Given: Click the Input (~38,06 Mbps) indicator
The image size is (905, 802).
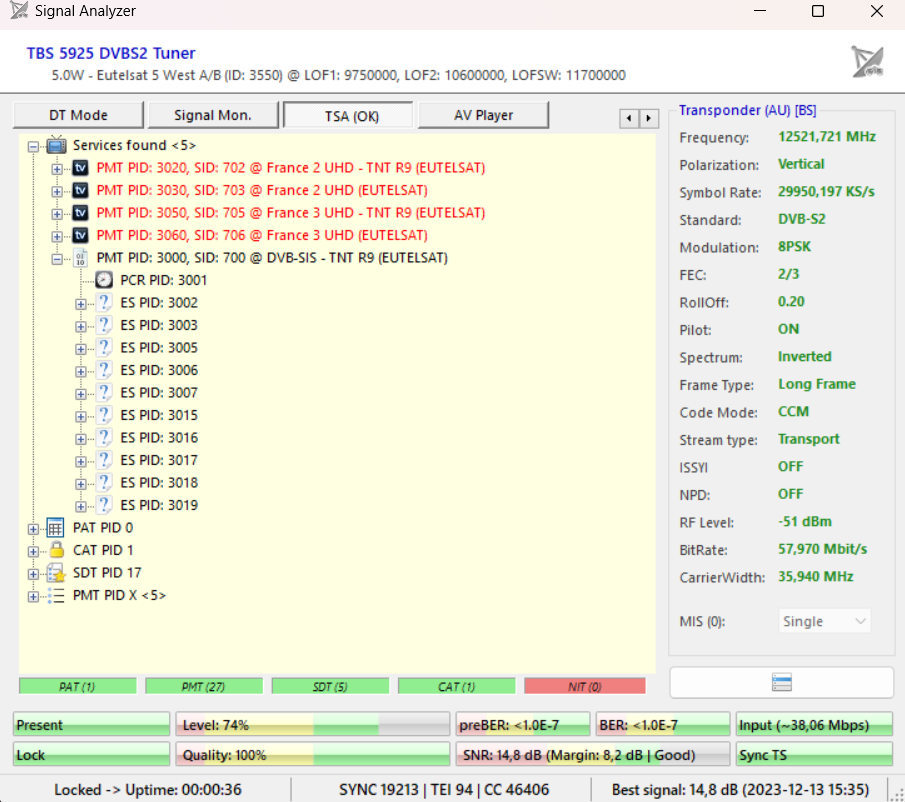Looking at the screenshot, I should (814, 725).
